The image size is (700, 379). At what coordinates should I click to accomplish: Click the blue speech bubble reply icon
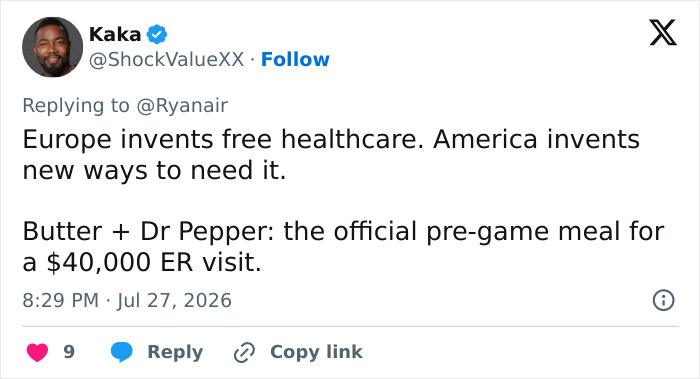click(121, 352)
